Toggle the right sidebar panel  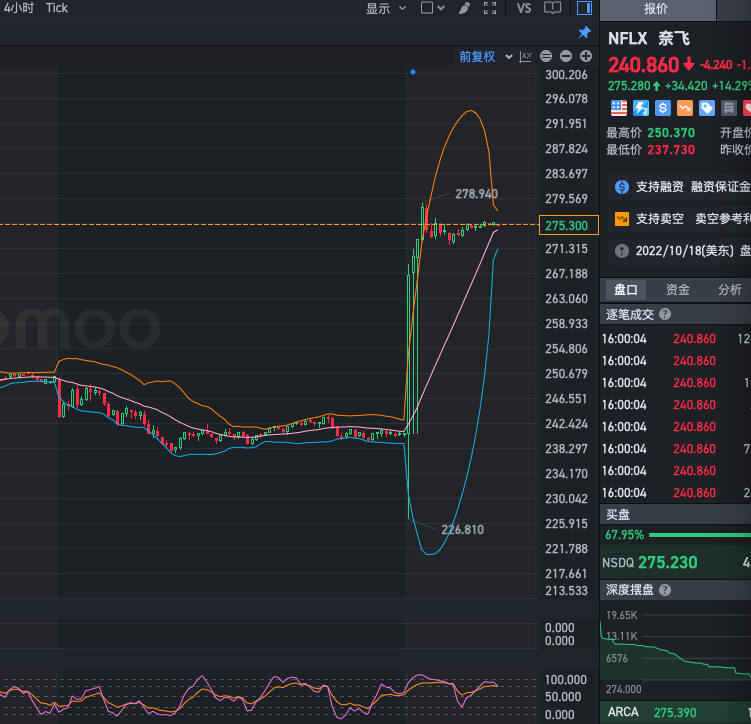coord(584,8)
